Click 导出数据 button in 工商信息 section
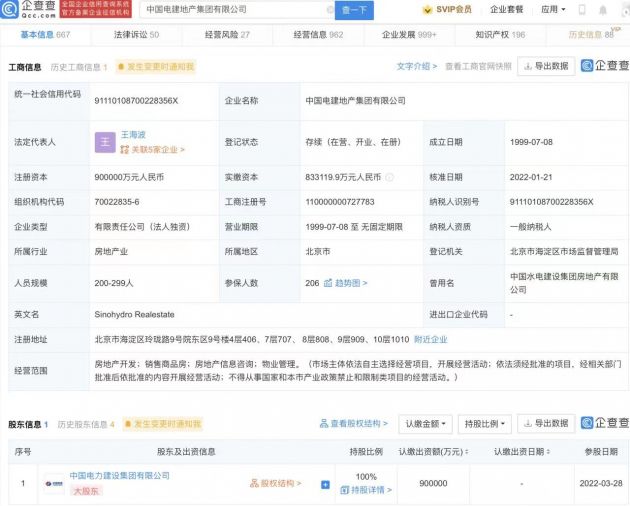The width and height of the screenshot is (630, 506). click(x=546, y=66)
